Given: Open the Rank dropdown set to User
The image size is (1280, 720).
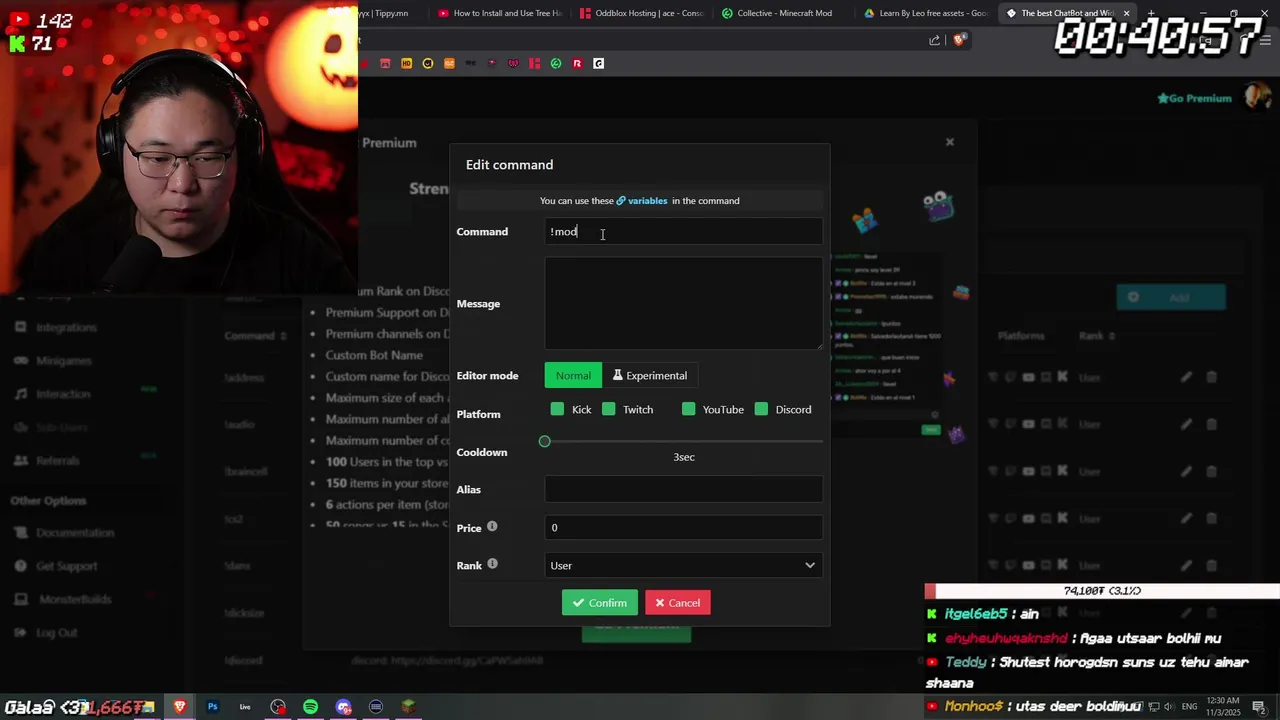Looking at the screenshot, I should (684, 566).
